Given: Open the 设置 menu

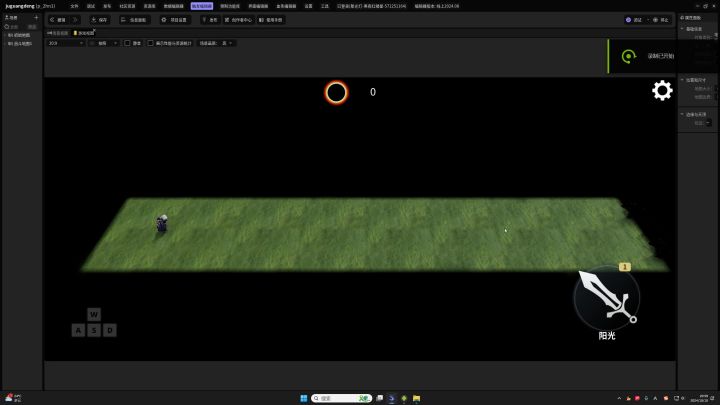Looking at the screenshot, I should click(x=309, y=6).
